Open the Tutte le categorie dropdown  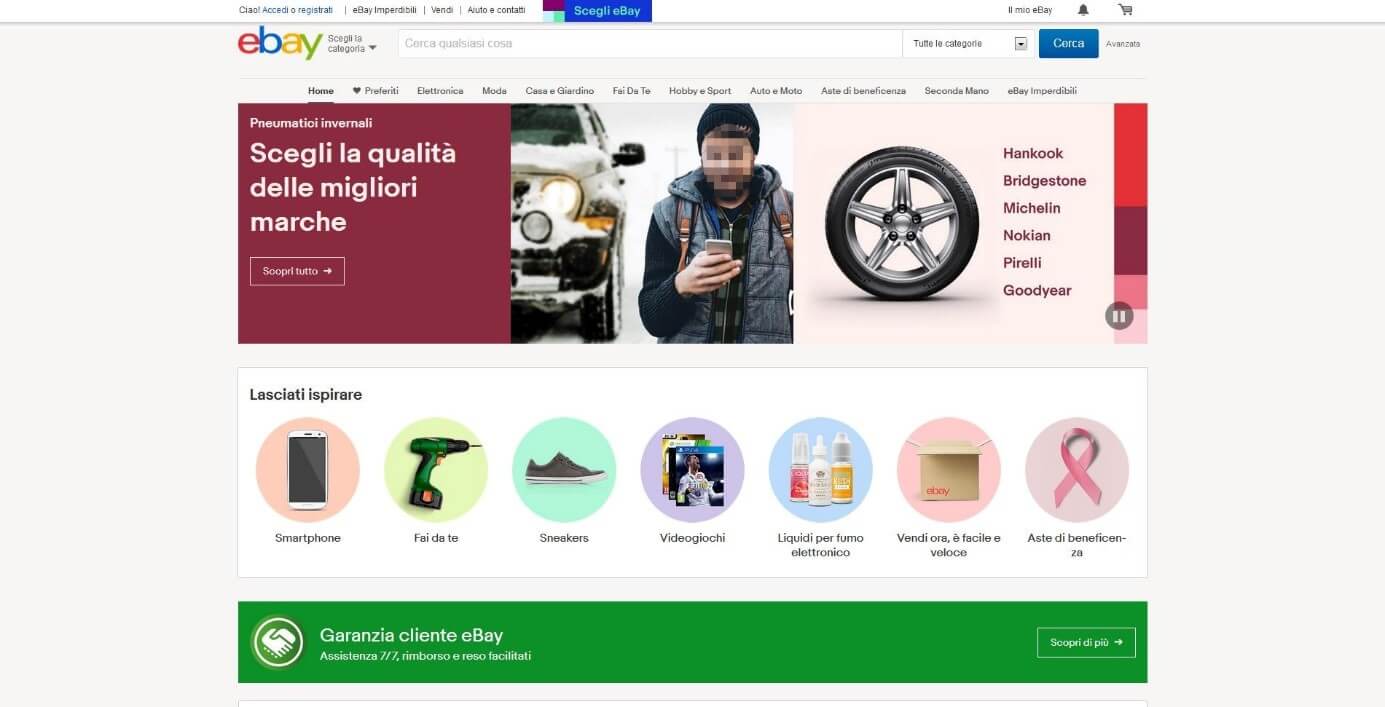pos(970,44)
